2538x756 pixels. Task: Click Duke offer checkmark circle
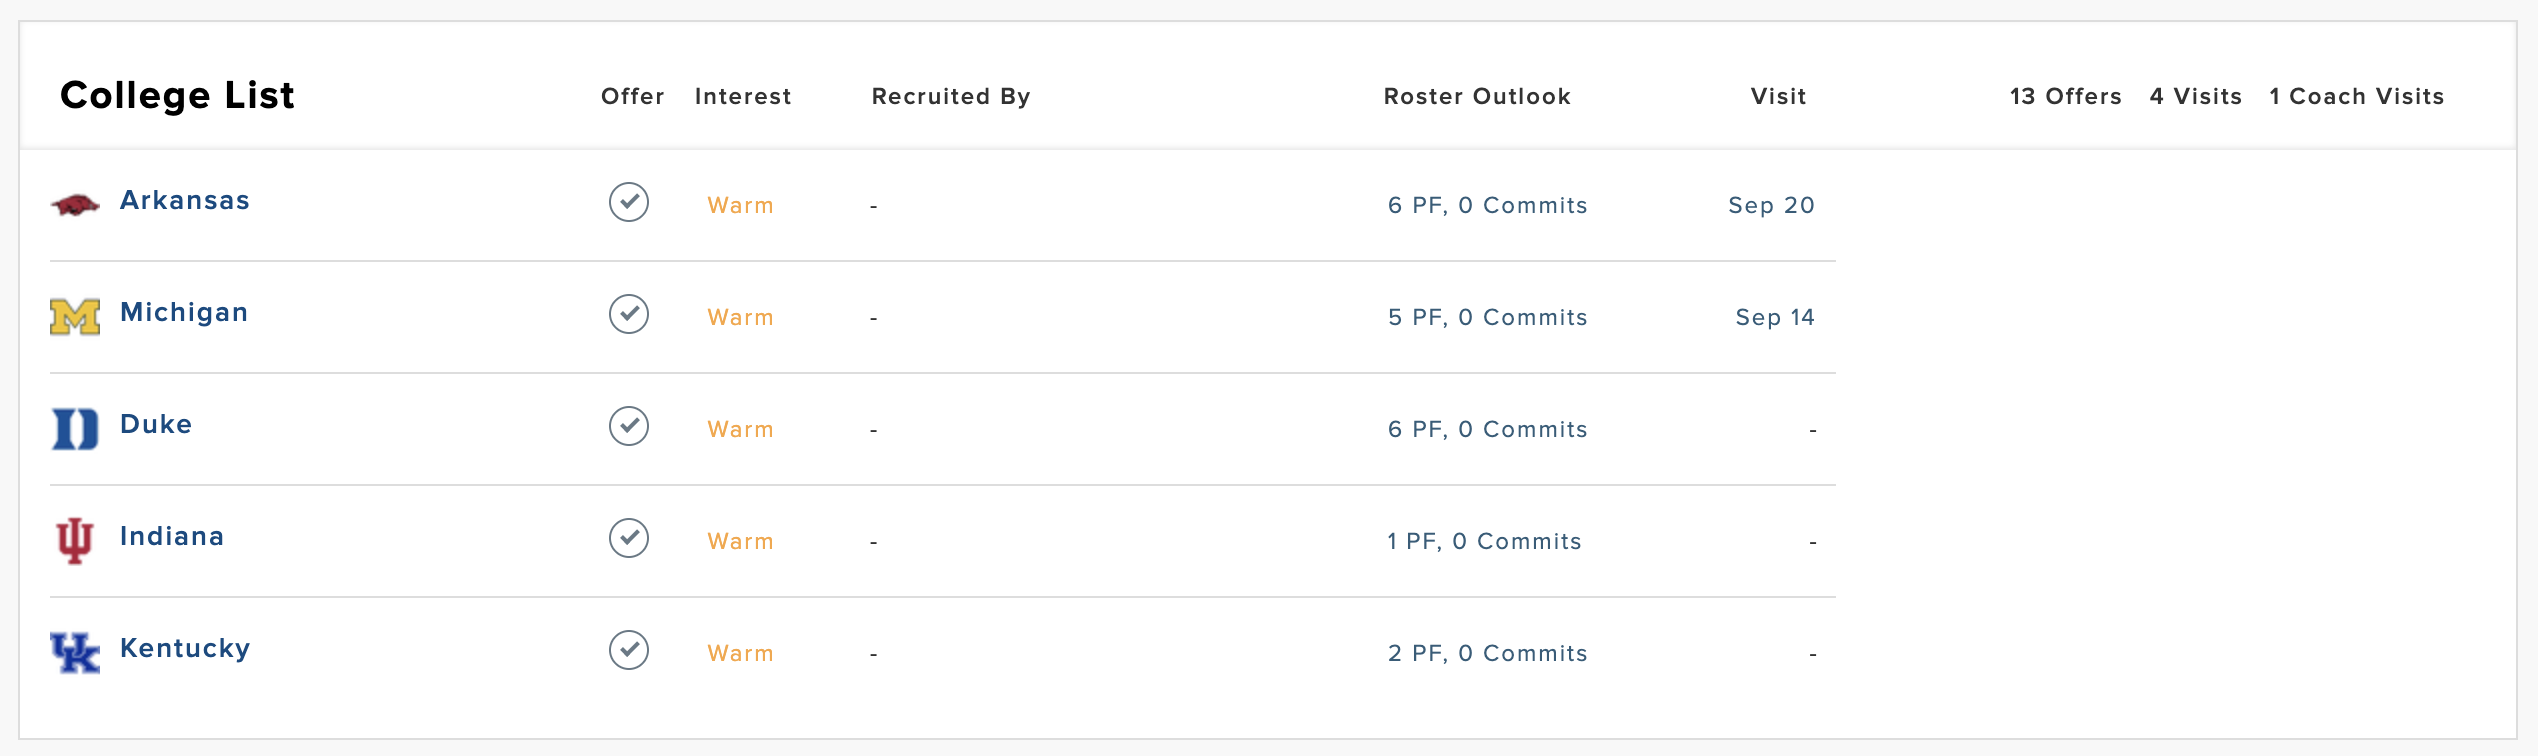629,426
